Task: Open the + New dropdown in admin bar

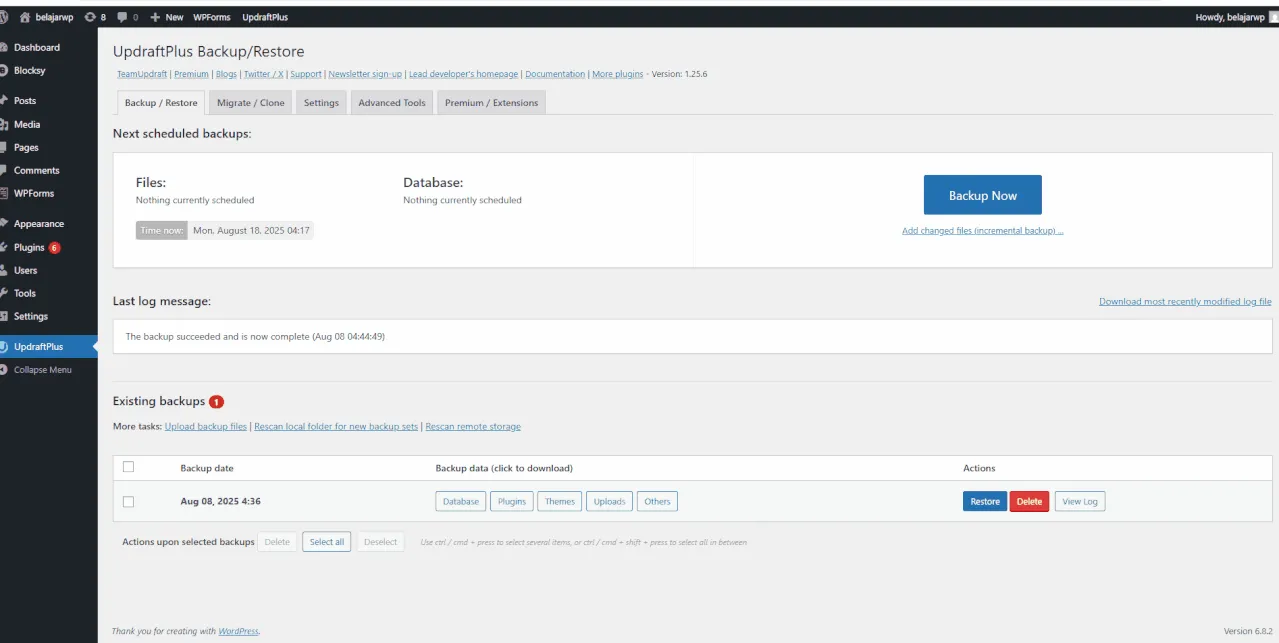Action: [167, 17]
